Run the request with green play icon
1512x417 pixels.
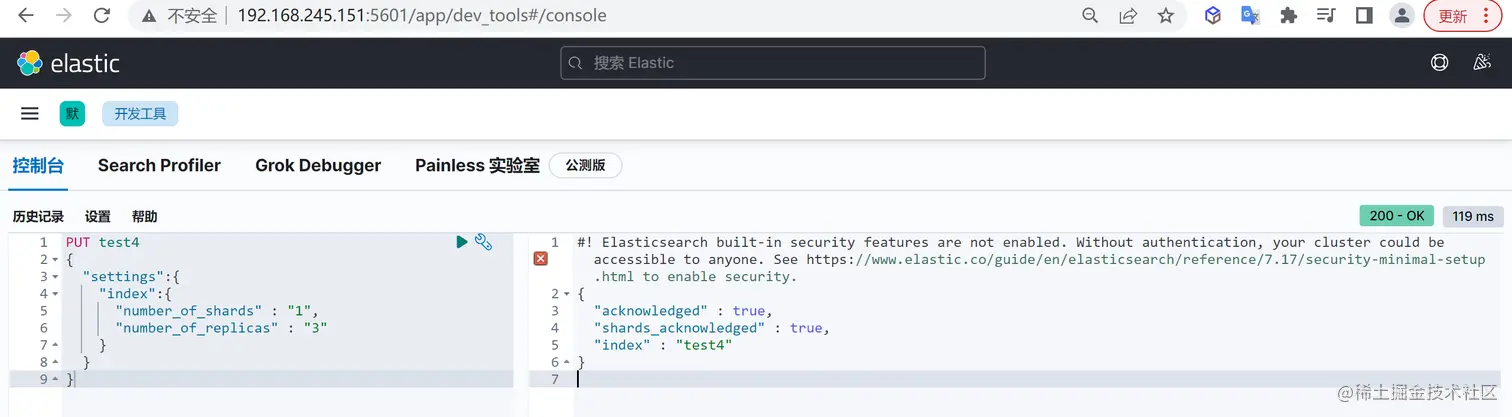[461, 242]
